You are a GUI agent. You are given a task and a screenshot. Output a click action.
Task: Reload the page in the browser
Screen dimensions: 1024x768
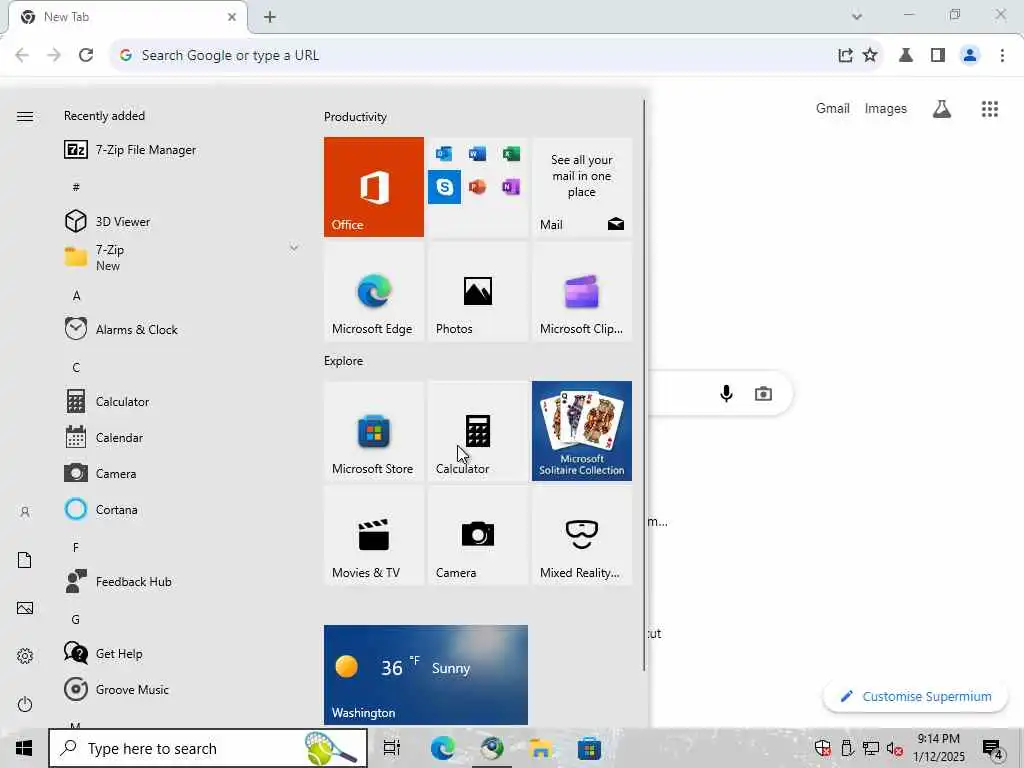pyautogui.click(x=86, y=55)
